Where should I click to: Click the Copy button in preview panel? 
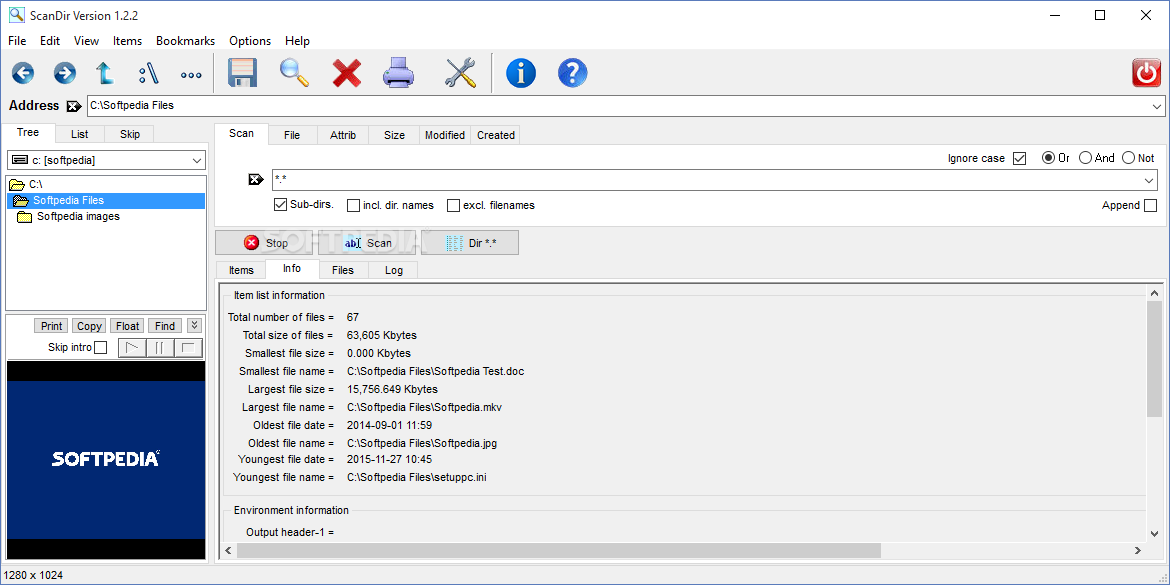point(90,326)
